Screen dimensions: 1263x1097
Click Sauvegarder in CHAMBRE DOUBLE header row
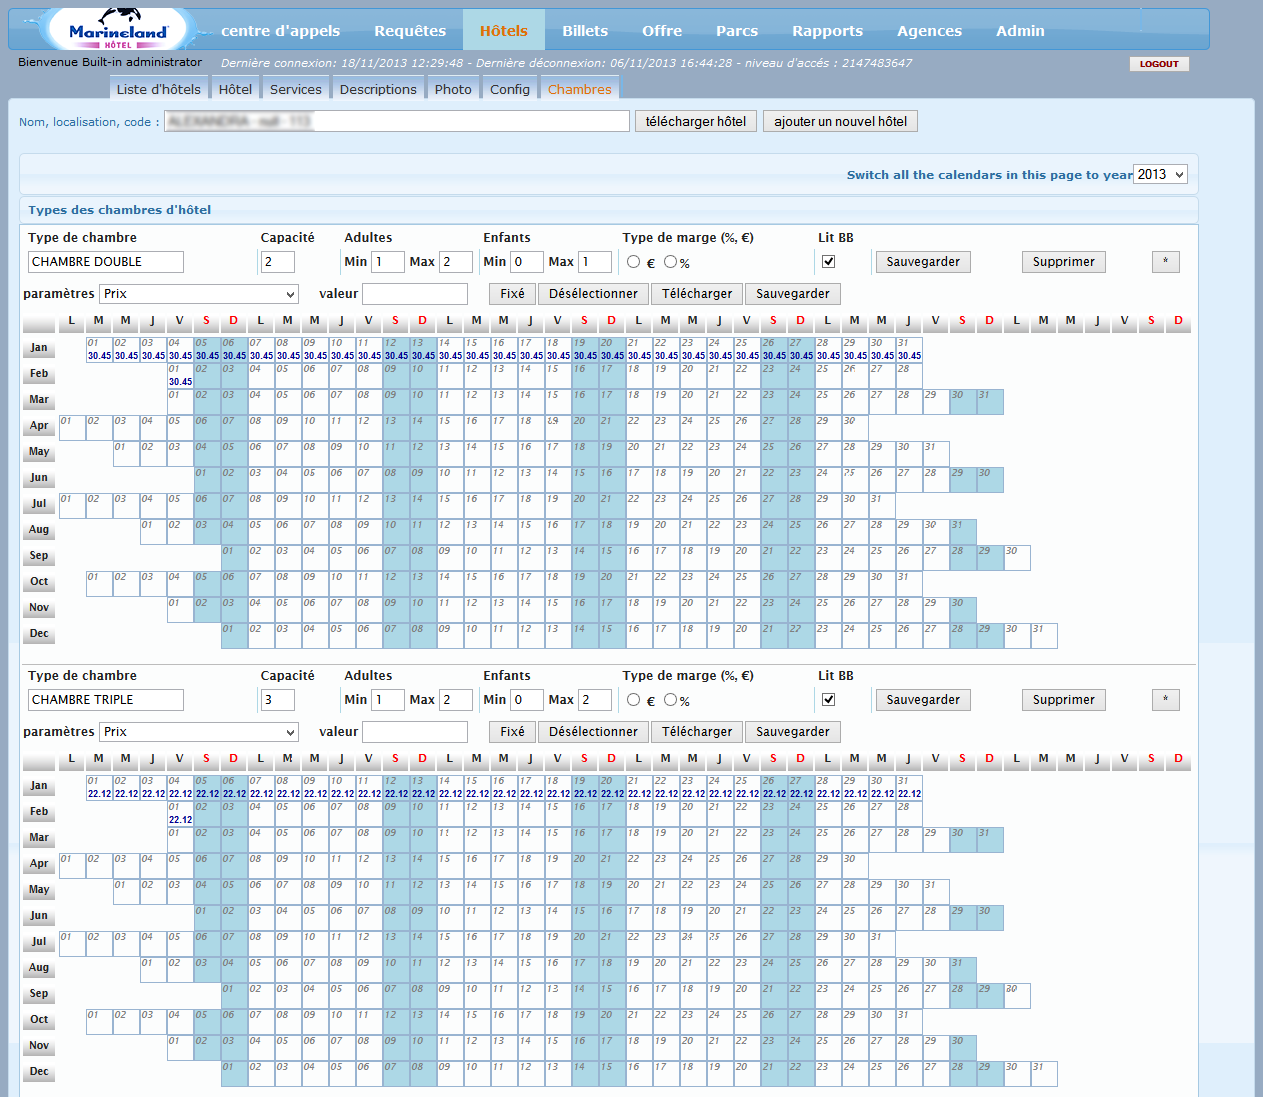923,262
